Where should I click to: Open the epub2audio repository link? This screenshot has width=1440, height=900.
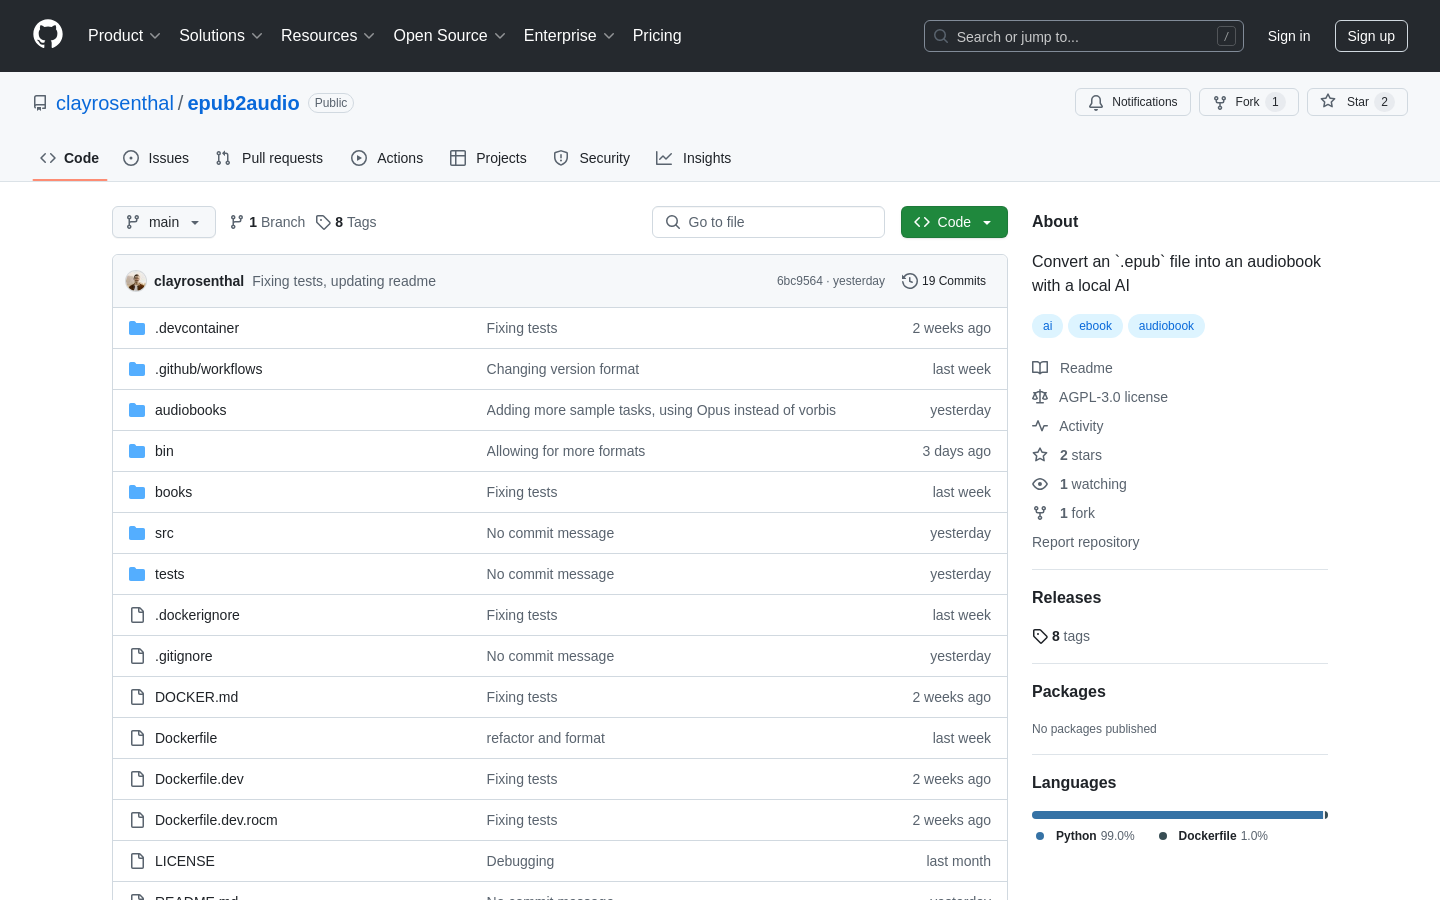[243, 103]
